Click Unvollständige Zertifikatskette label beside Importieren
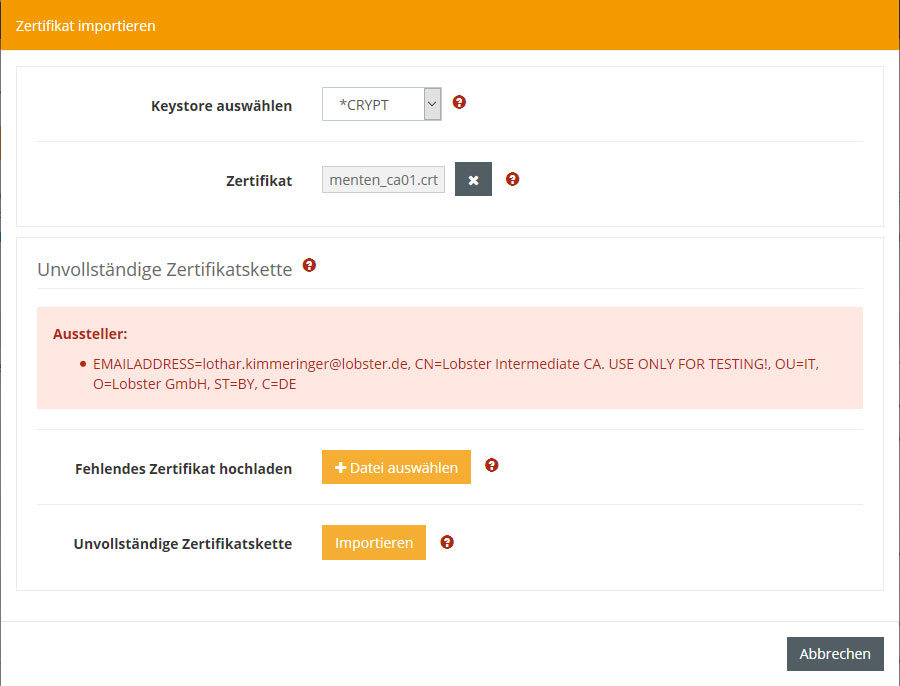The height and width of the screenshot is (686, 900). click(182, 544)
